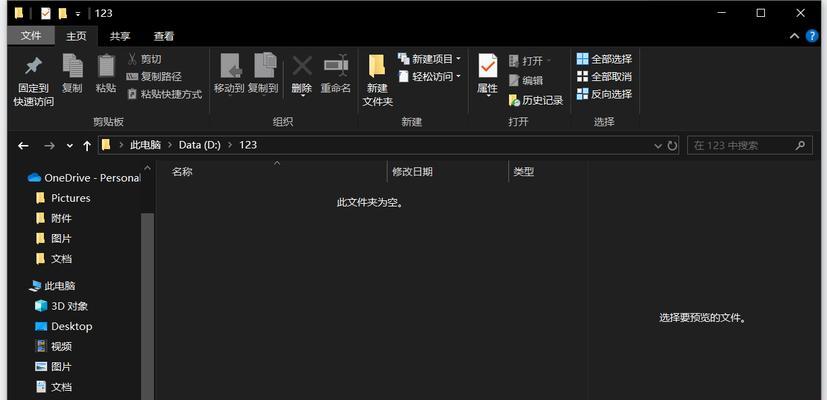The image size is (827, 400).
Task: Click Select none (全部取消)
Action: coord(604,77)
